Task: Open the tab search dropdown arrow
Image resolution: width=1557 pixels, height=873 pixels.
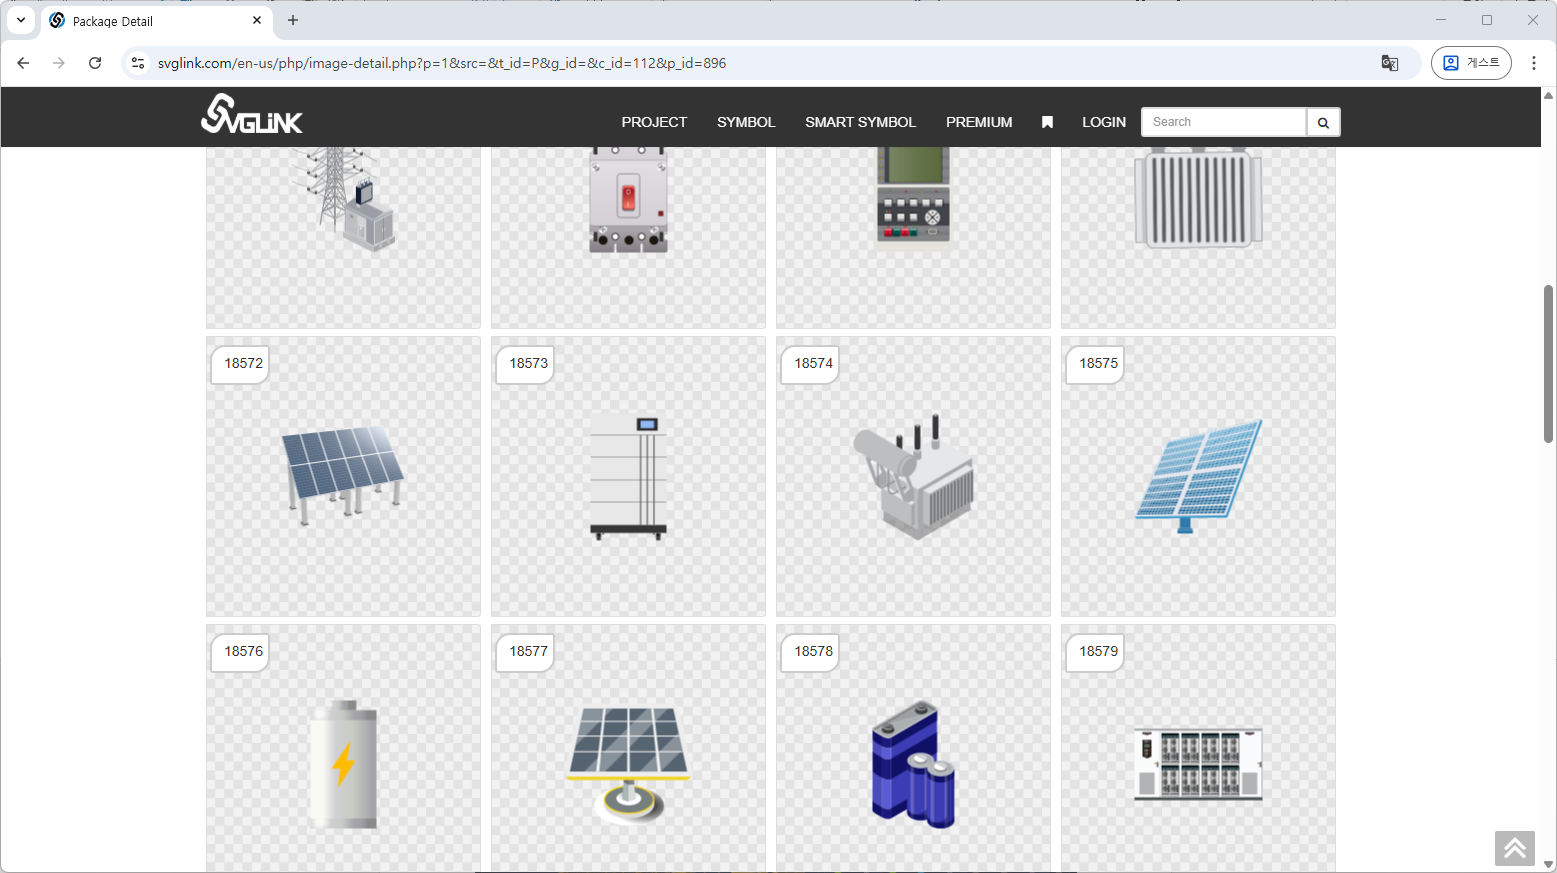Action: [20, 20]
